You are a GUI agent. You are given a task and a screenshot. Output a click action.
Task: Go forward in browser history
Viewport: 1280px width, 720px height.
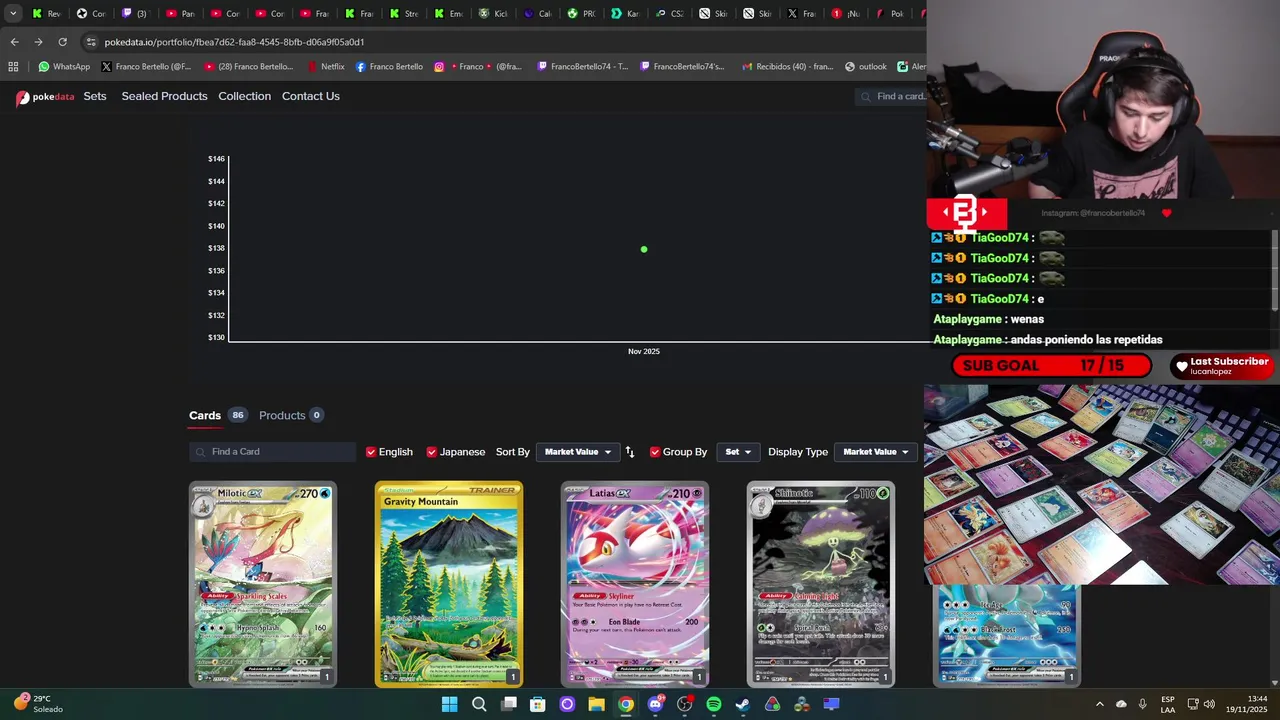point(38,42)
